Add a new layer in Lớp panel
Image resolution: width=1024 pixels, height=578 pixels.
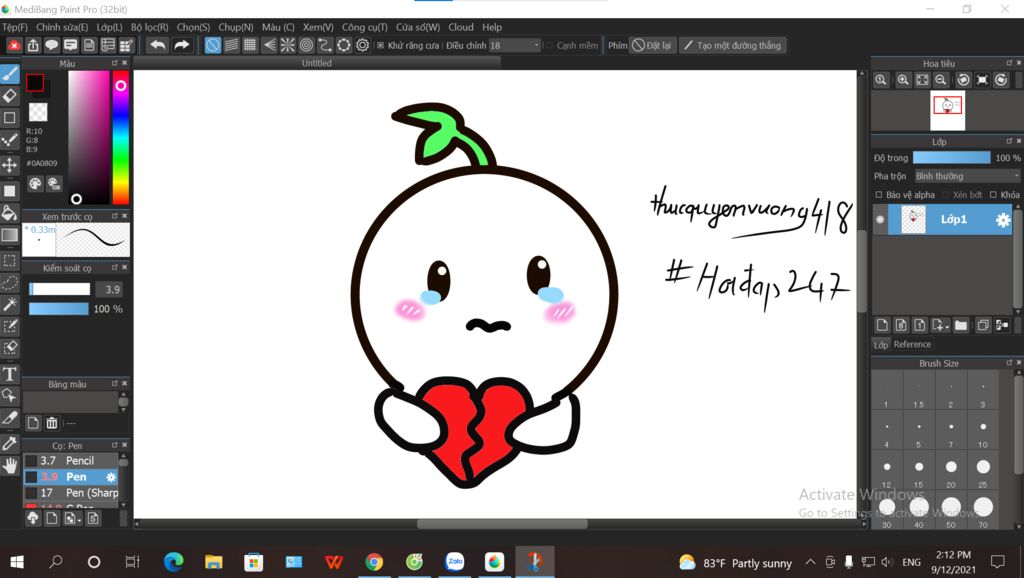click(x=882, y=325)
